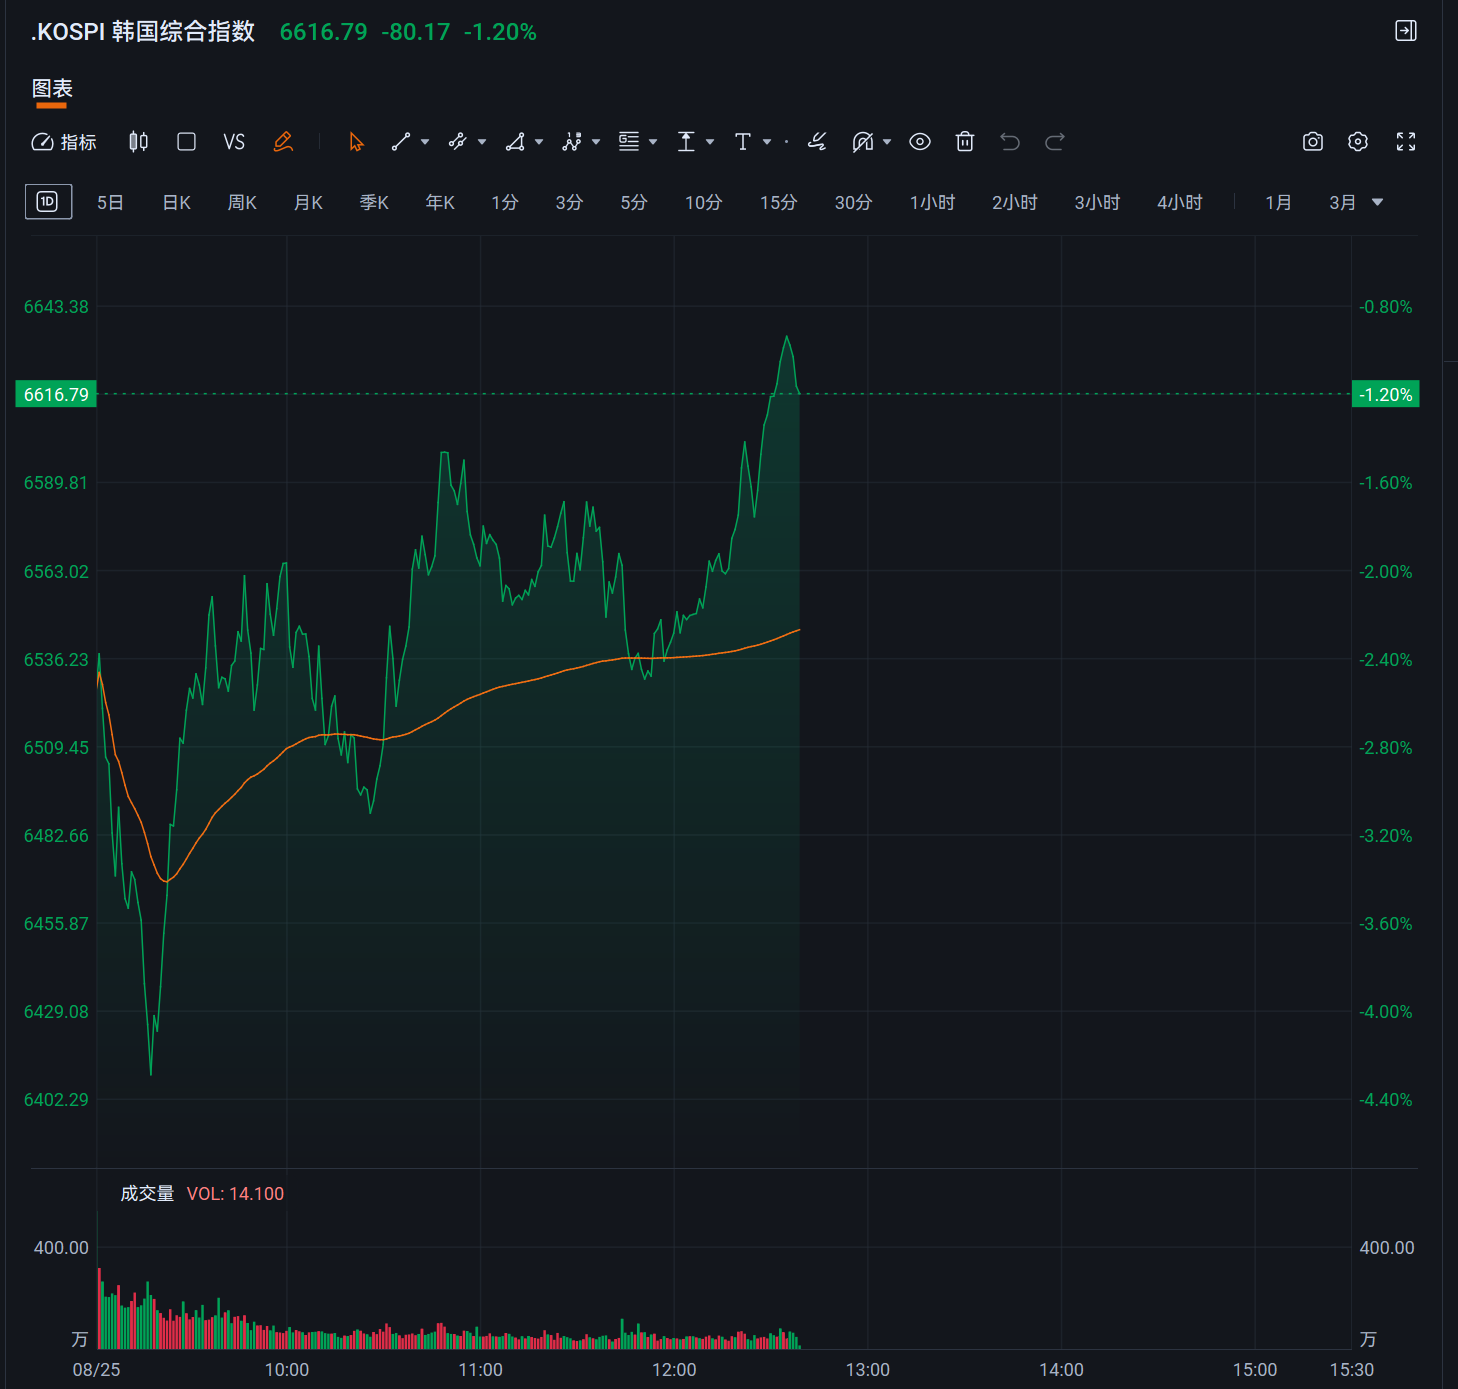Viewport: 1458px width, 1389px height.
Task: Open the 图表 chart tab
Action: click(52, 89)
